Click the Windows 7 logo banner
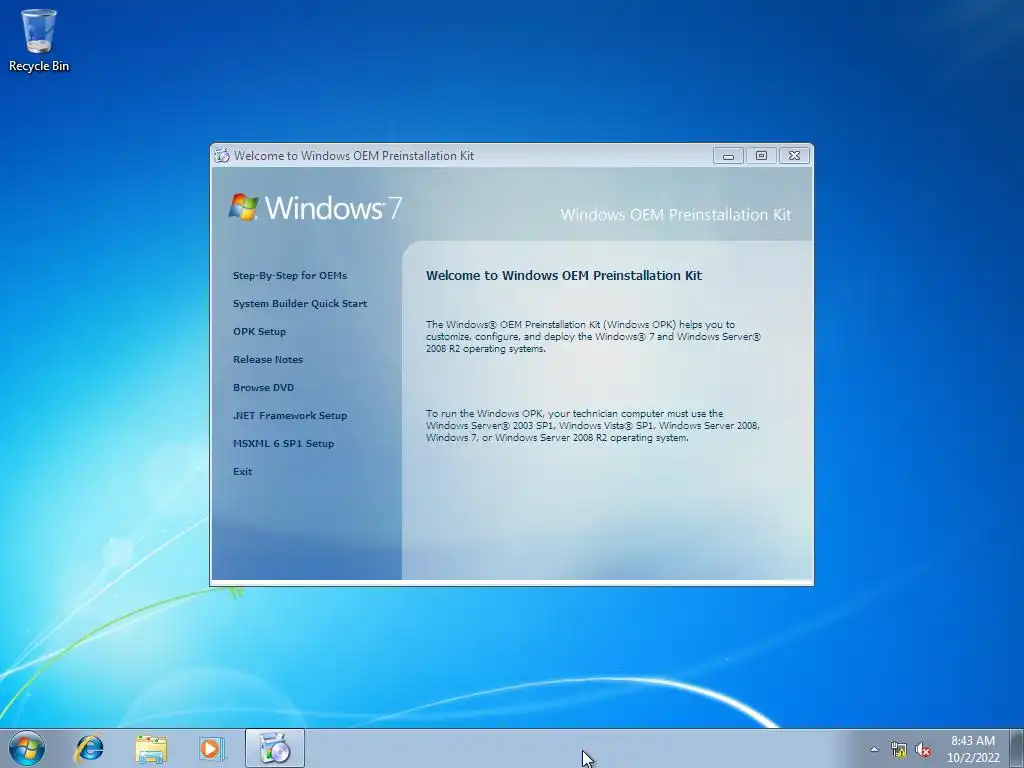The height and width of the screenshot is (768, 1024). [315, 208]
